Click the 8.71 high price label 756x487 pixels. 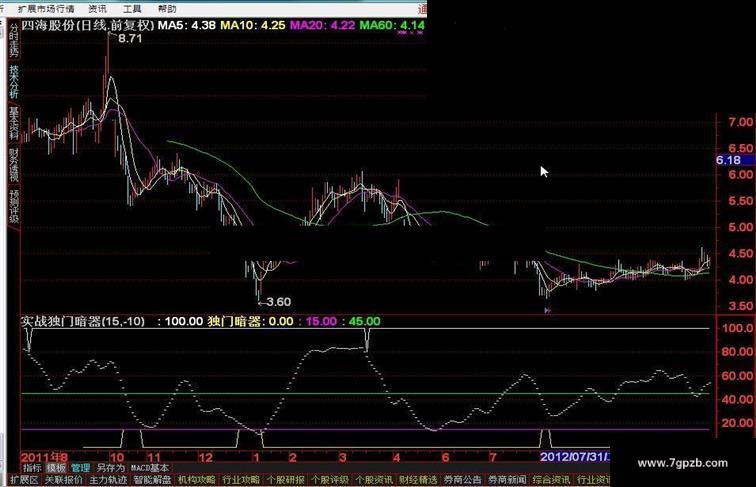[130, 39]
